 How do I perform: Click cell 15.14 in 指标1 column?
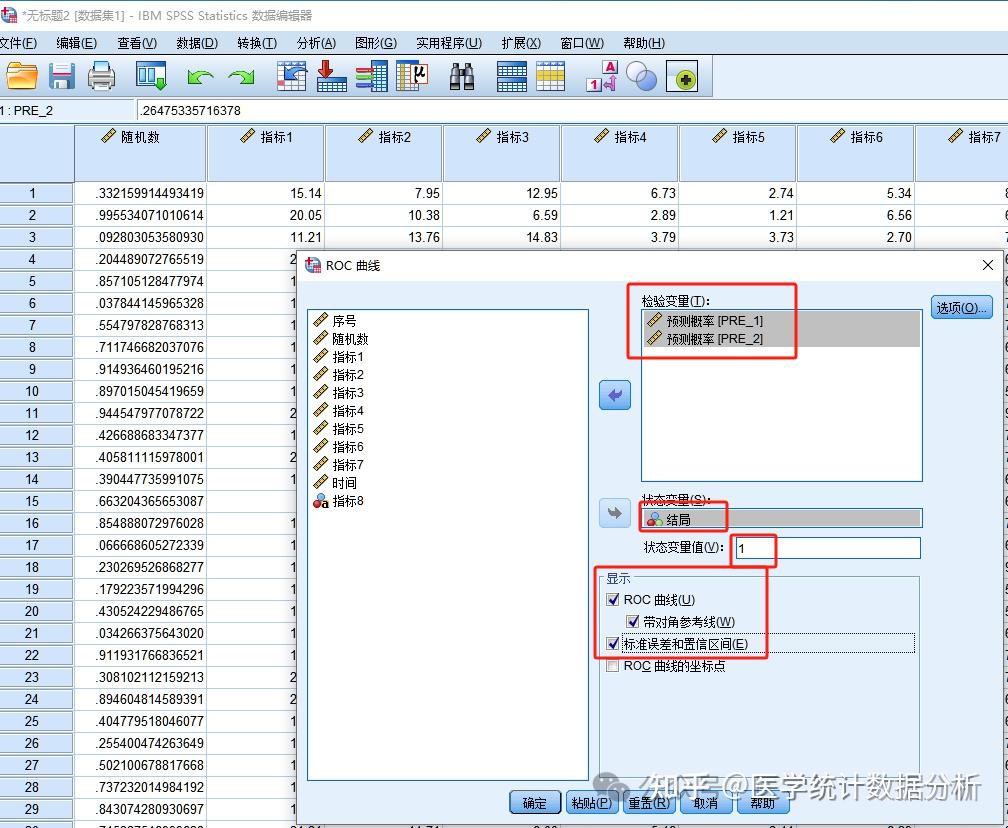[266, 193]
